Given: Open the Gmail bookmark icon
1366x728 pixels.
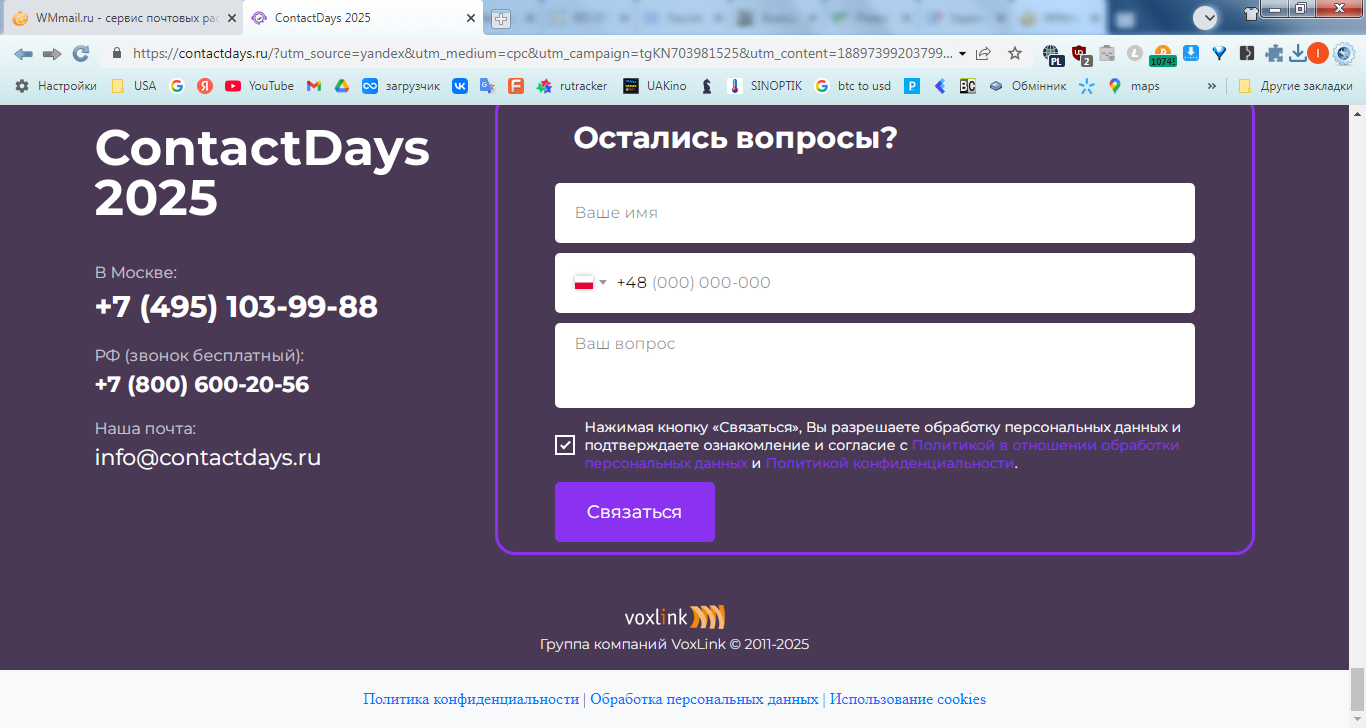Looking at the screenshot, I should point(314,86).
